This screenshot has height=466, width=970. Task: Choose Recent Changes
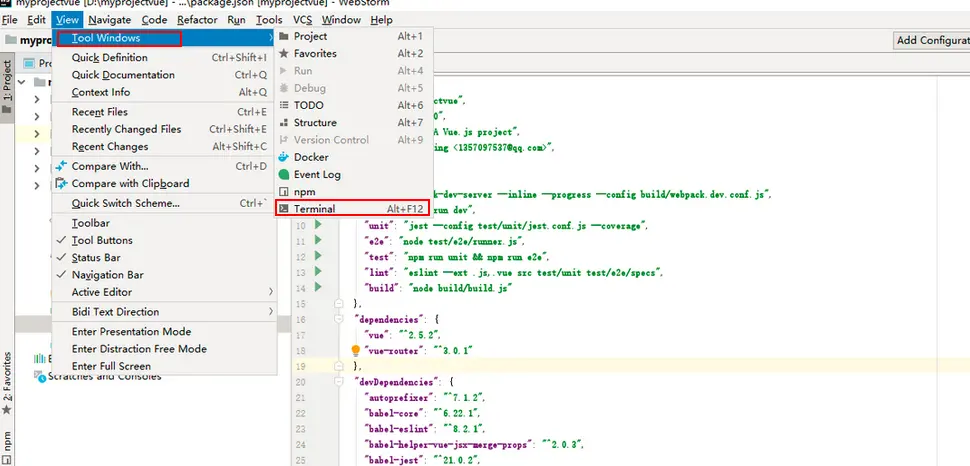click(164, 147)
